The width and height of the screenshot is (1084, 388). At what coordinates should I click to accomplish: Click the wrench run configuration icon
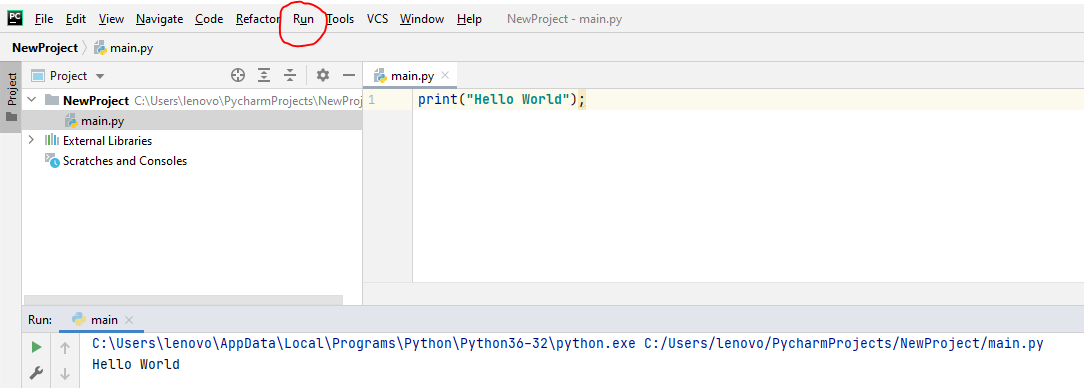coord(36,373)
